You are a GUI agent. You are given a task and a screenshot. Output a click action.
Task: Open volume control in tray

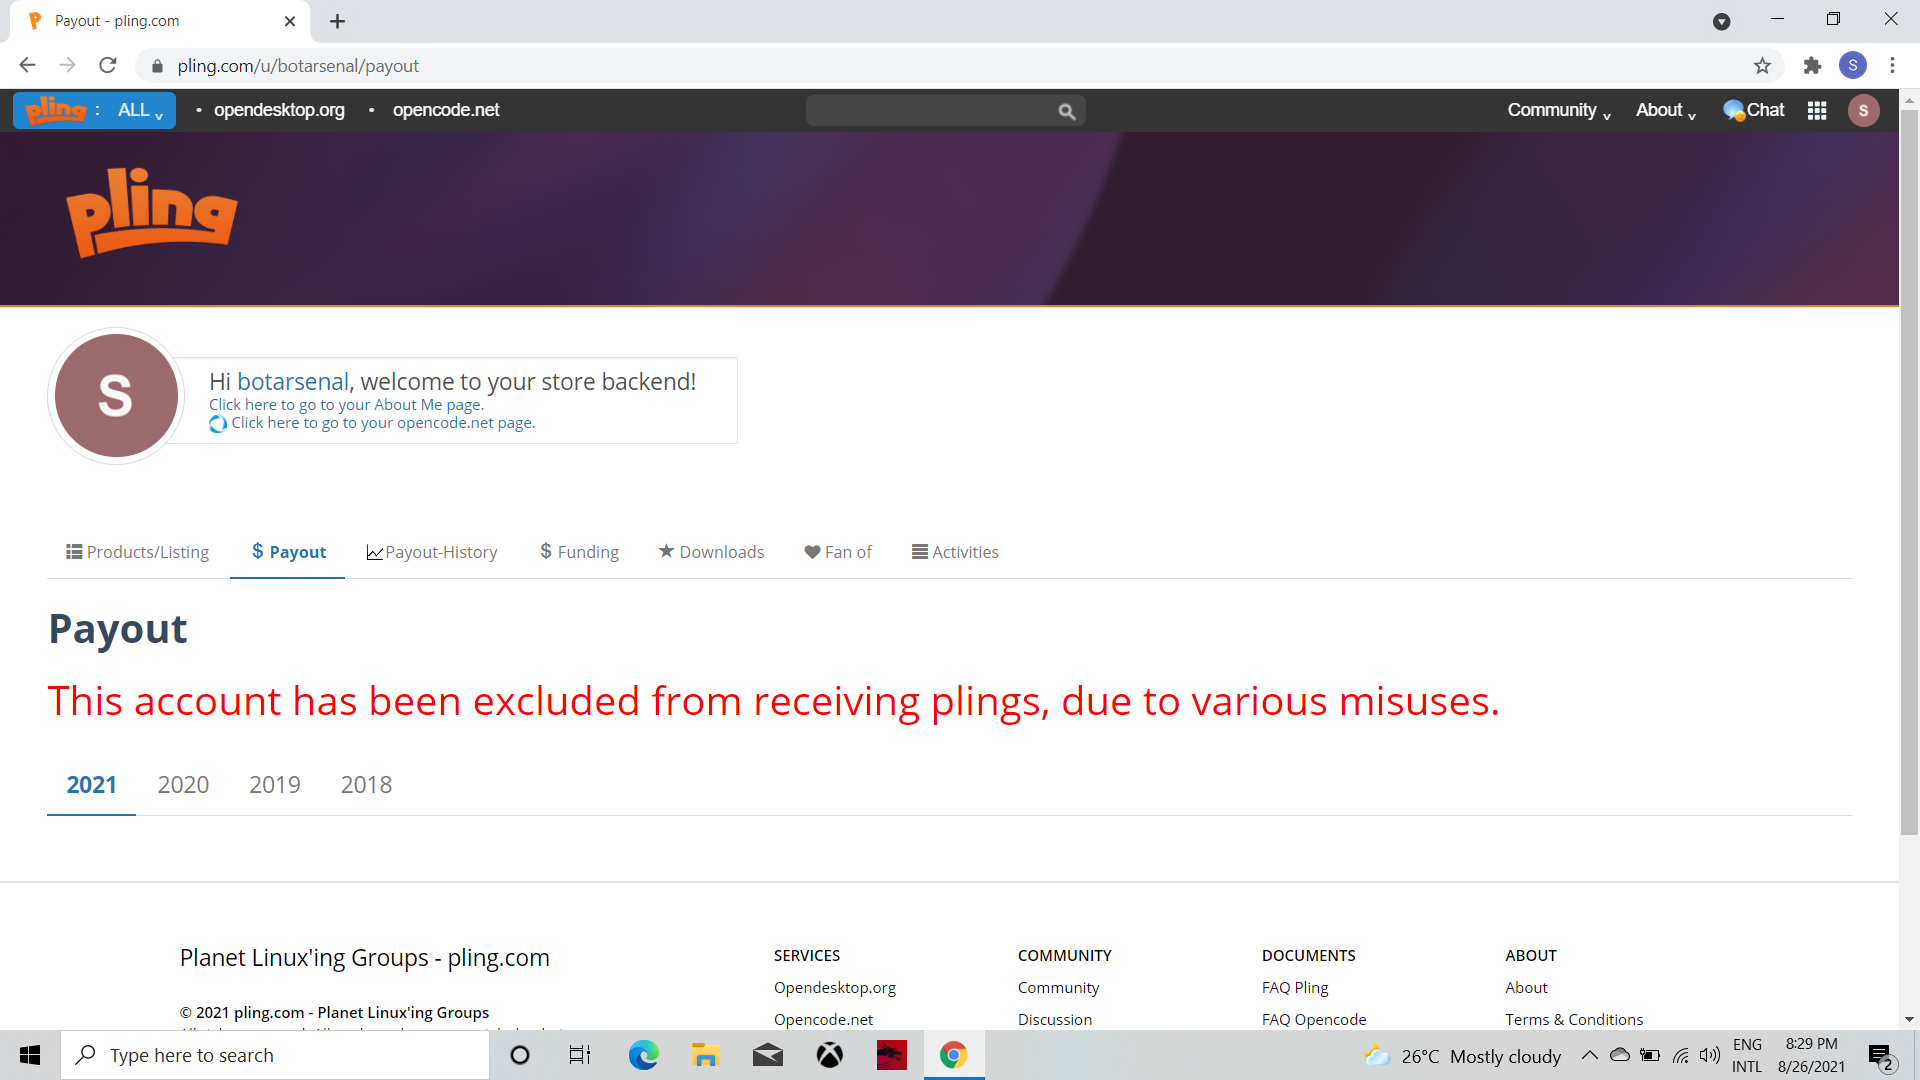tap(1710, 1055)
